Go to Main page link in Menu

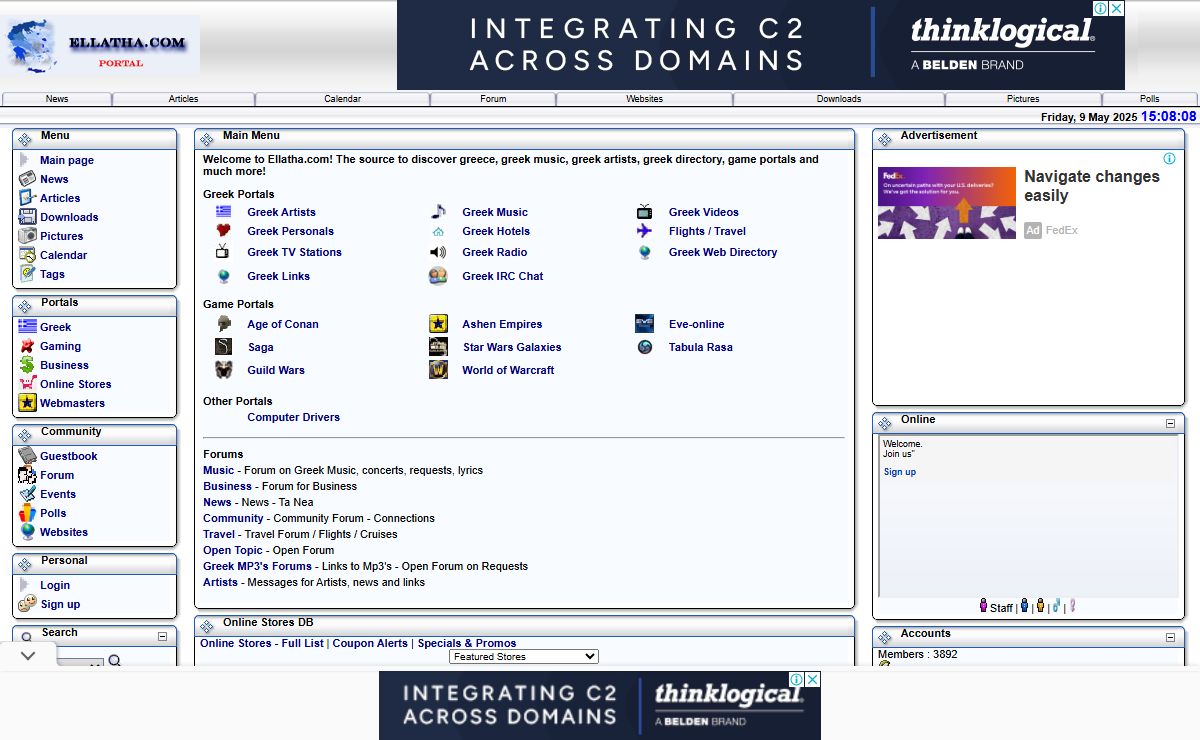[x=67, y=160]
